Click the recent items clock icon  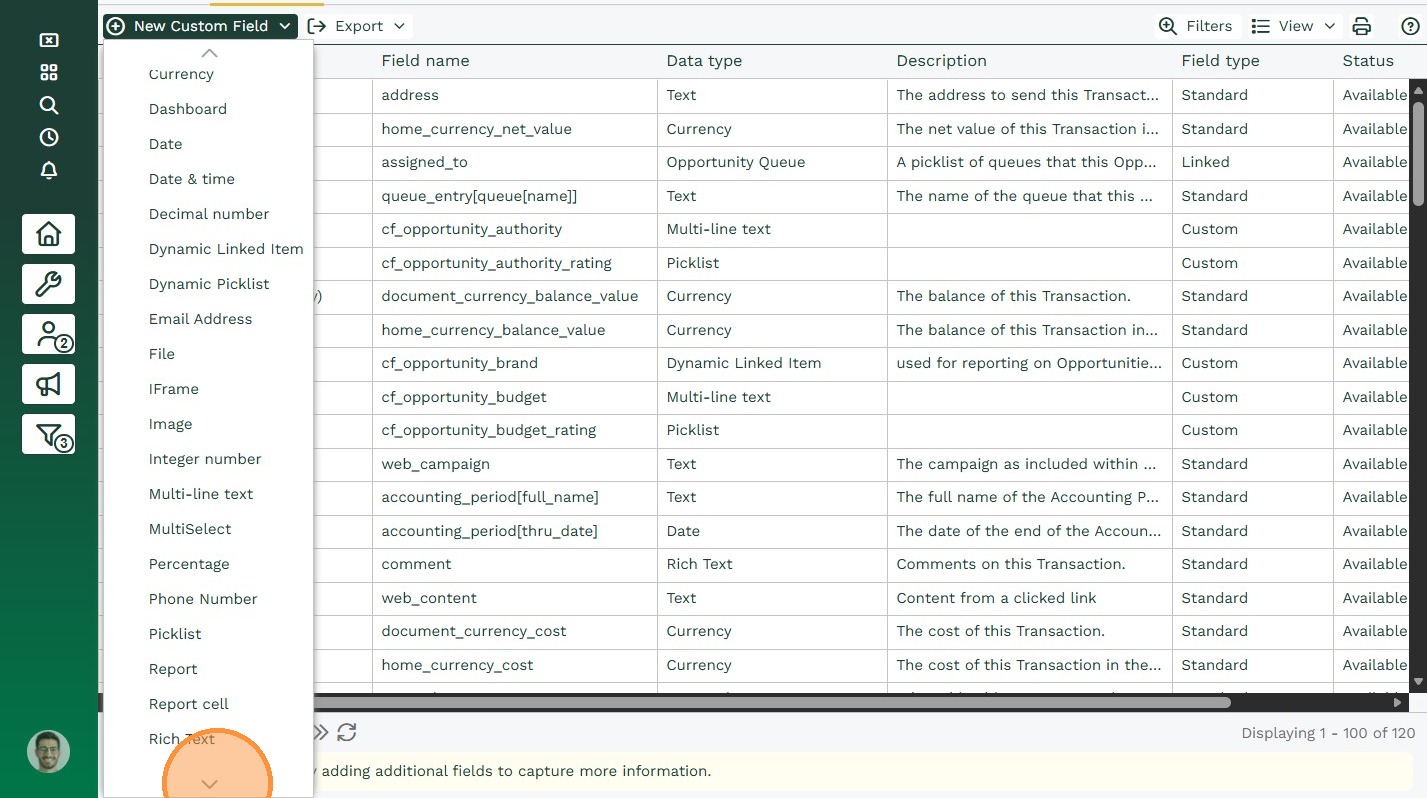[x=48, y=138]
